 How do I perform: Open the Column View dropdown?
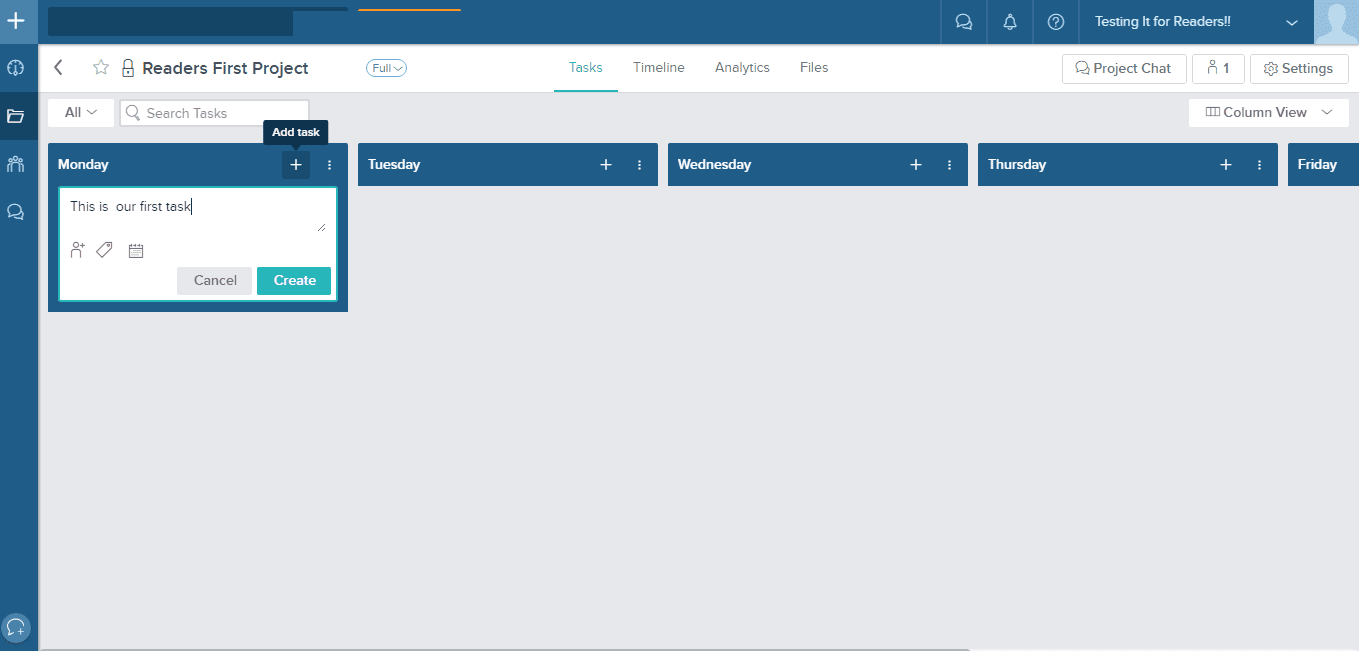pos(1268,112)
